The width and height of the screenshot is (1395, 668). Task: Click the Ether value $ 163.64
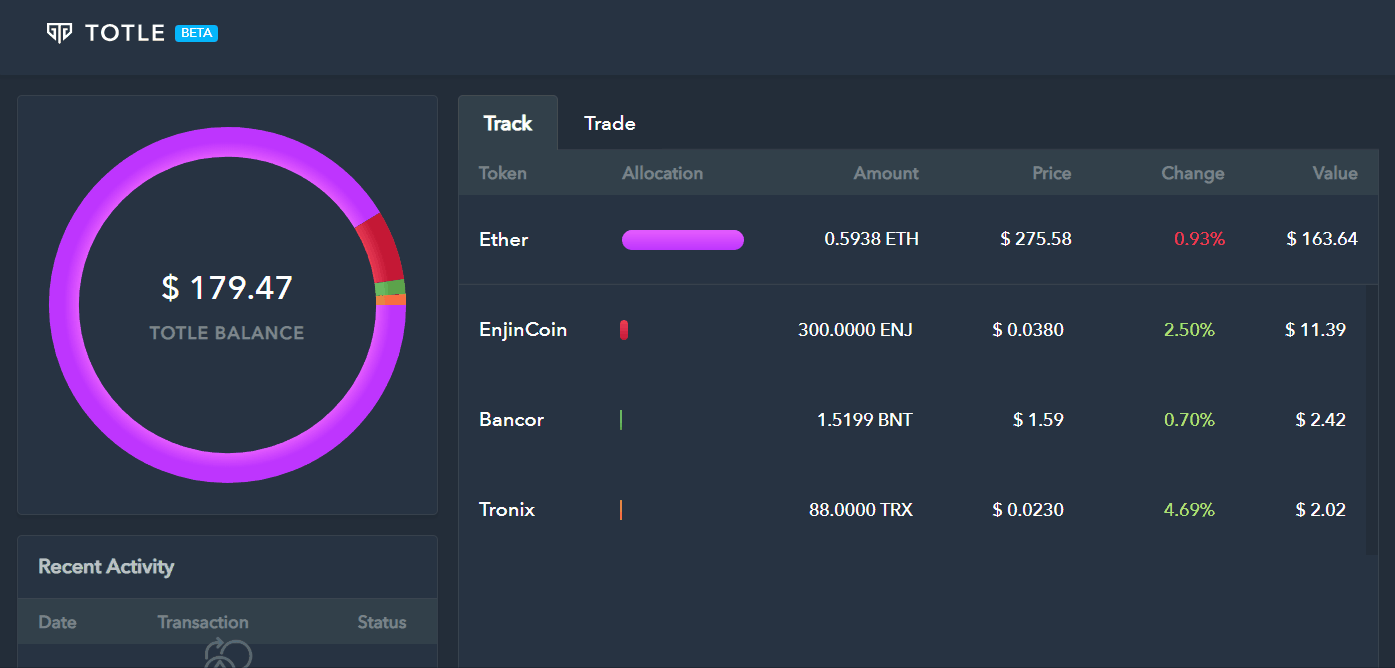(x=1322, y=239)
